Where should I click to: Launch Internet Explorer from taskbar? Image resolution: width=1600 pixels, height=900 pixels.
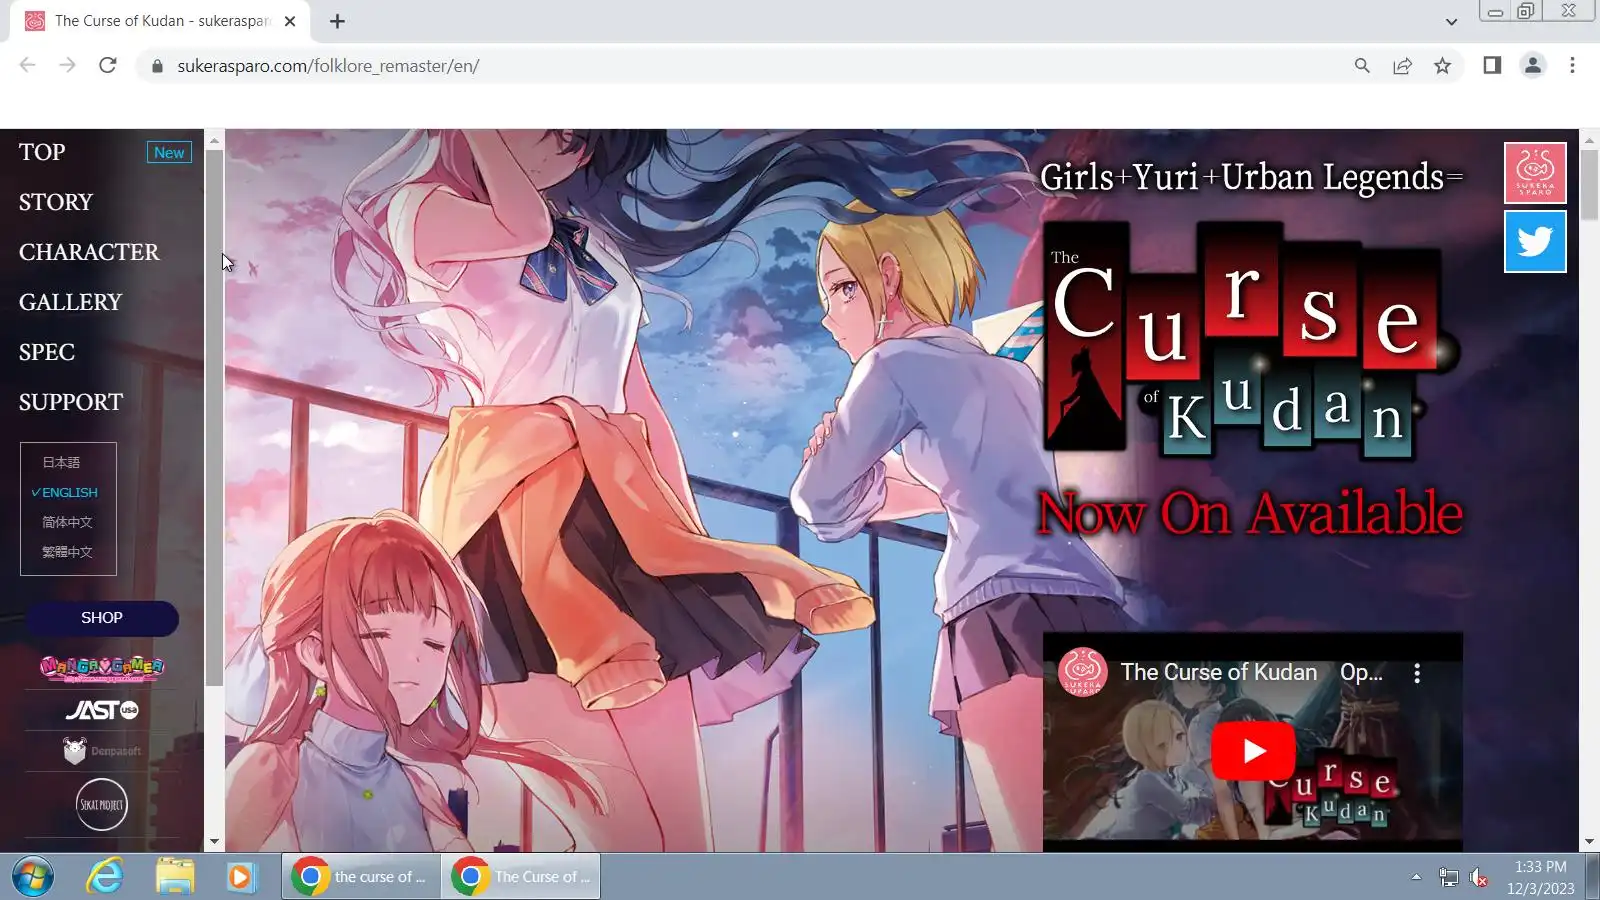(104, 877)
